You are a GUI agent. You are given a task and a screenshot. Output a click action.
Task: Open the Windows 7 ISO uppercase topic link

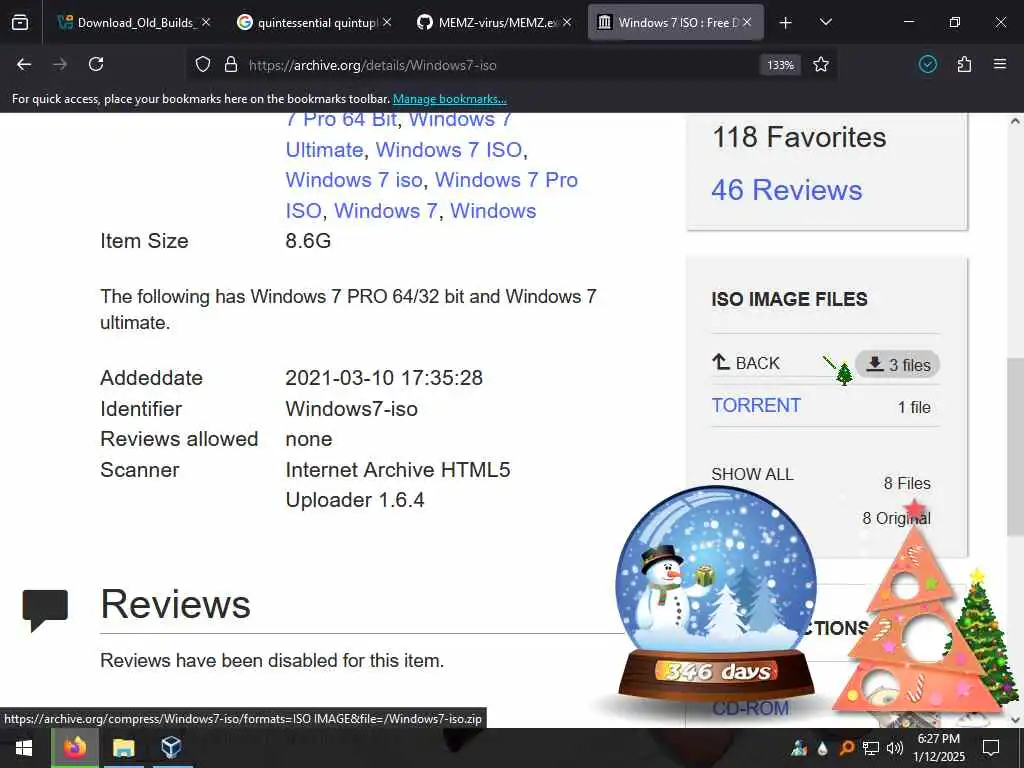click(449, 150)
